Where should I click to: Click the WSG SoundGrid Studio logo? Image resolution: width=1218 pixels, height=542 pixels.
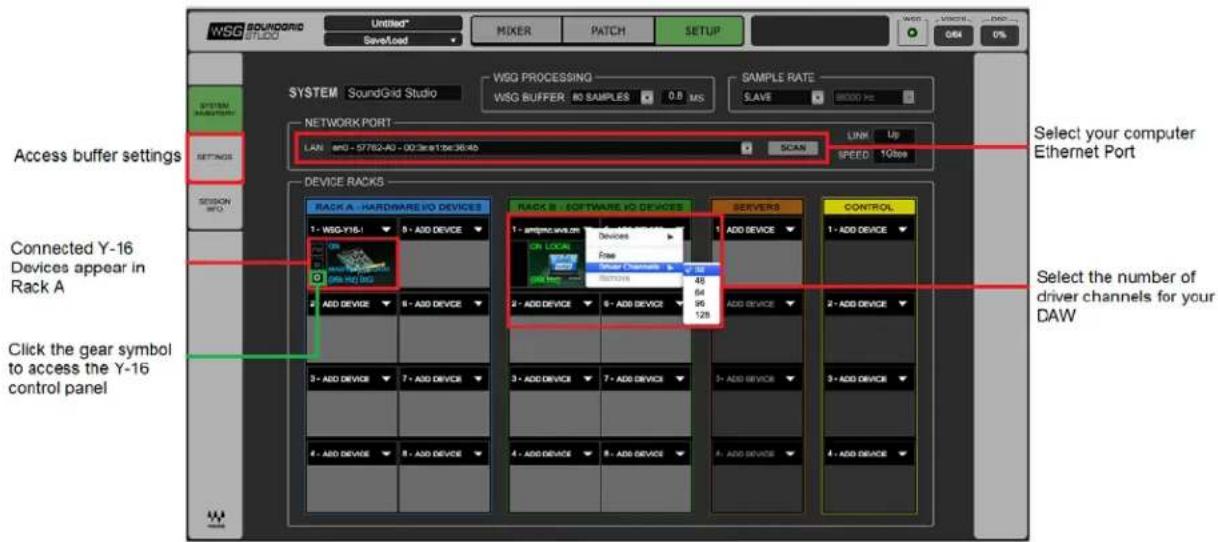pos(254,31)
